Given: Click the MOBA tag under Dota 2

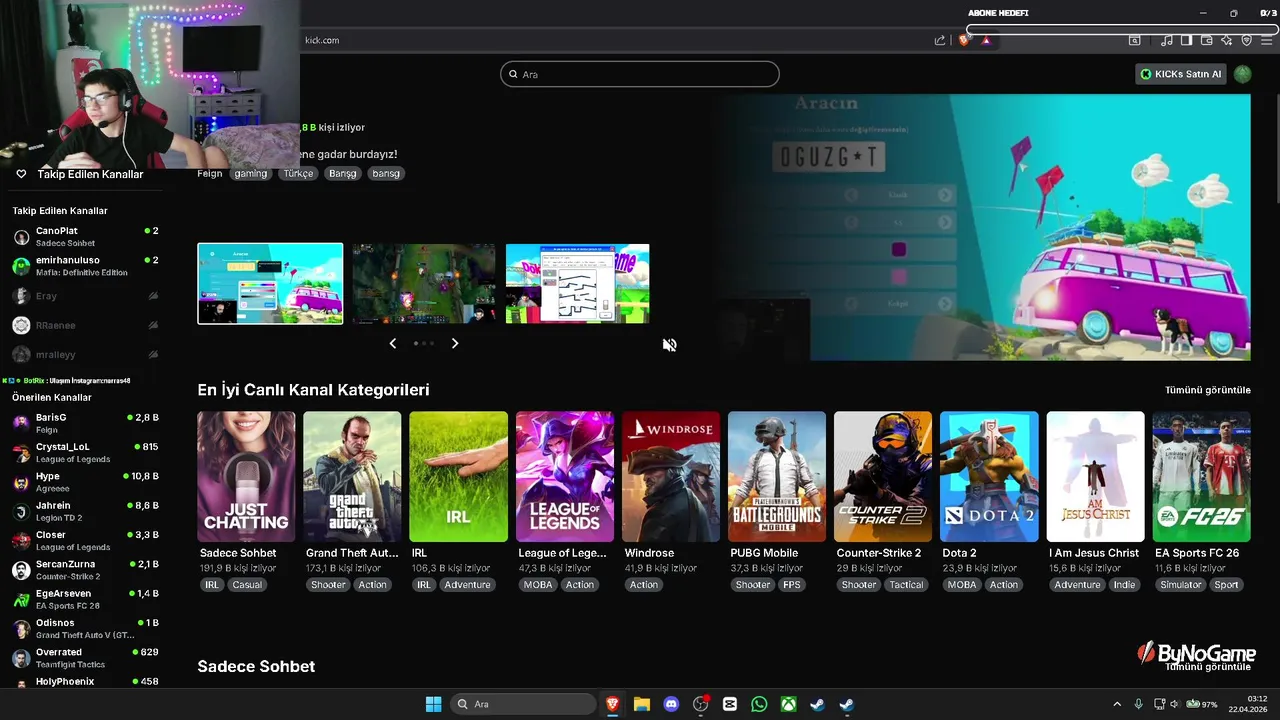Looking at the screenshot, I should click(x=962, y=585).
